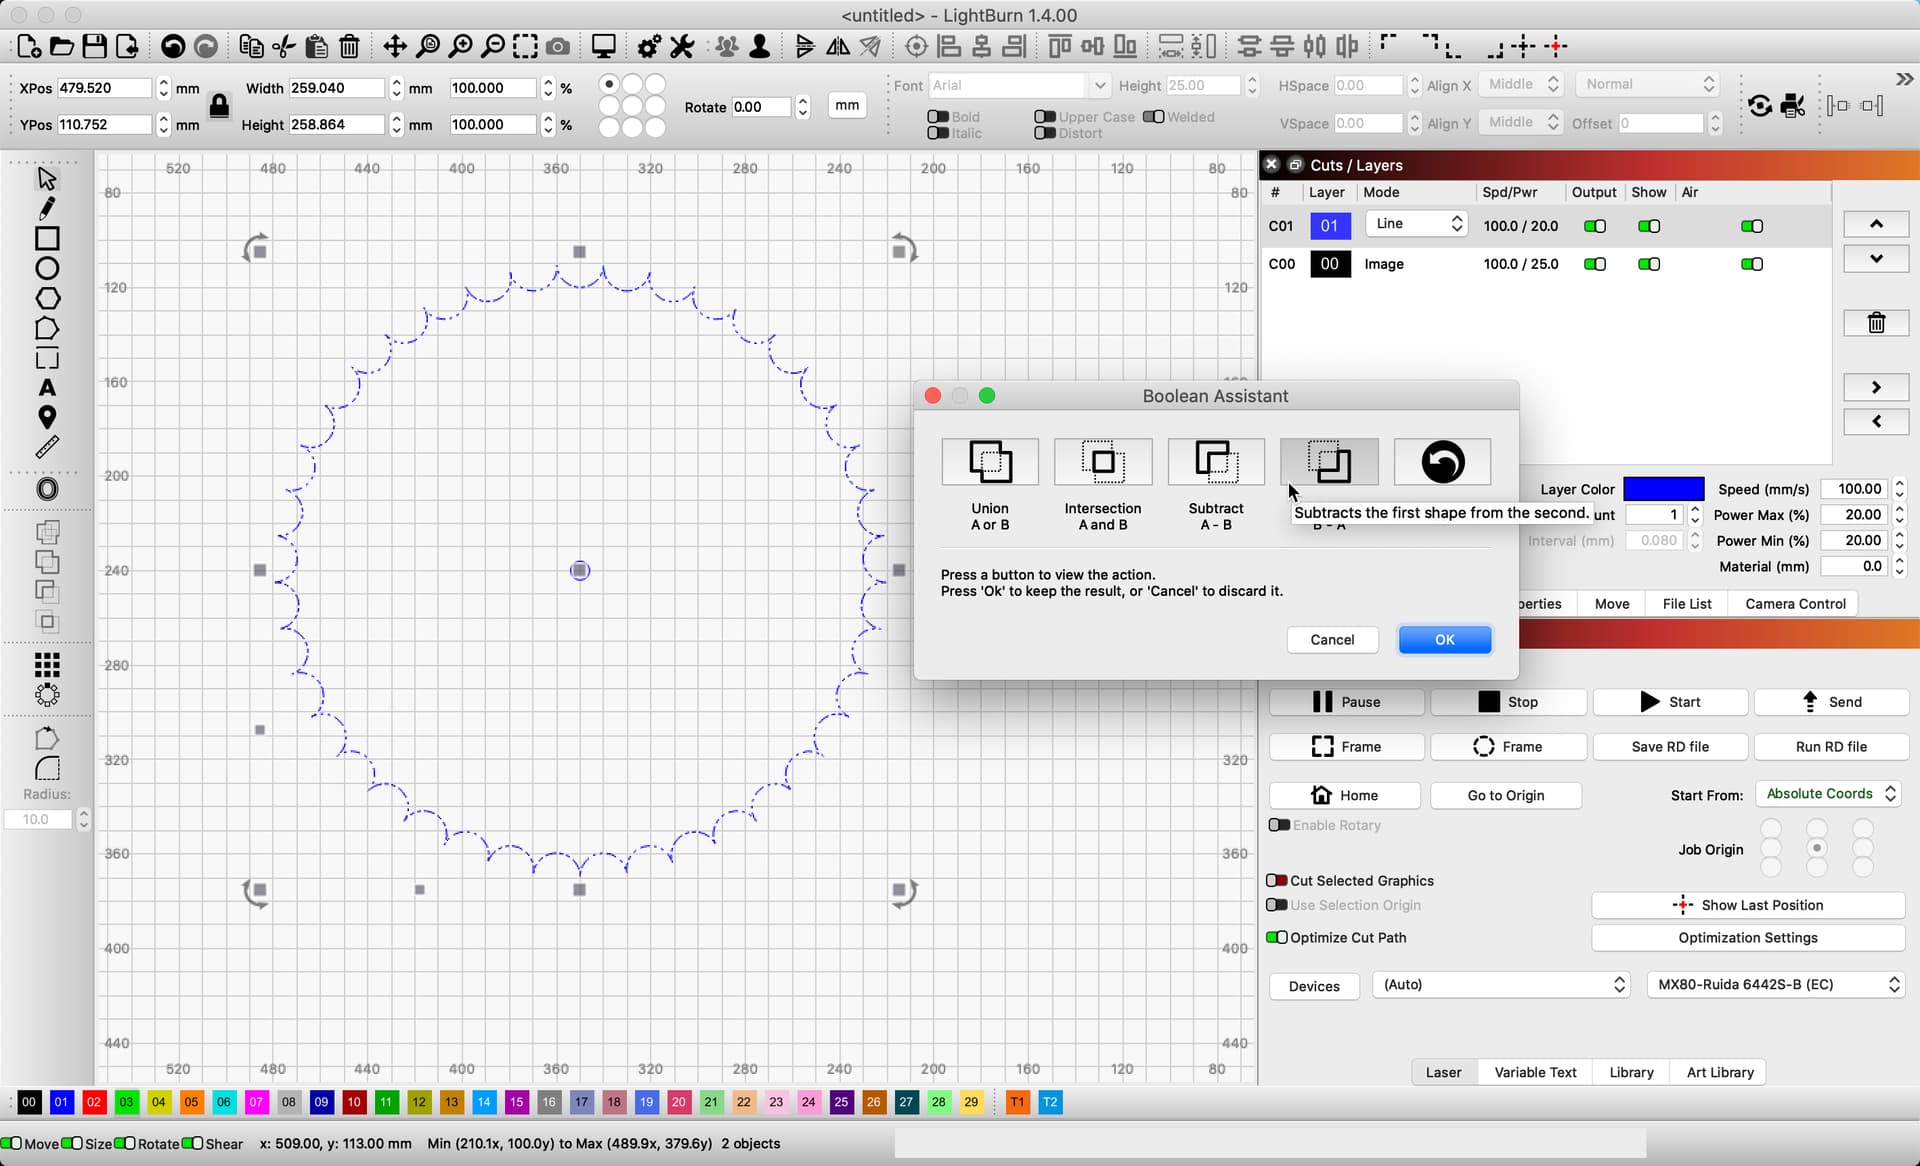Screen dimensions: 1920x1166
Task: Click the undo icon in Boolean Assistant
Action: point(1442,462)
